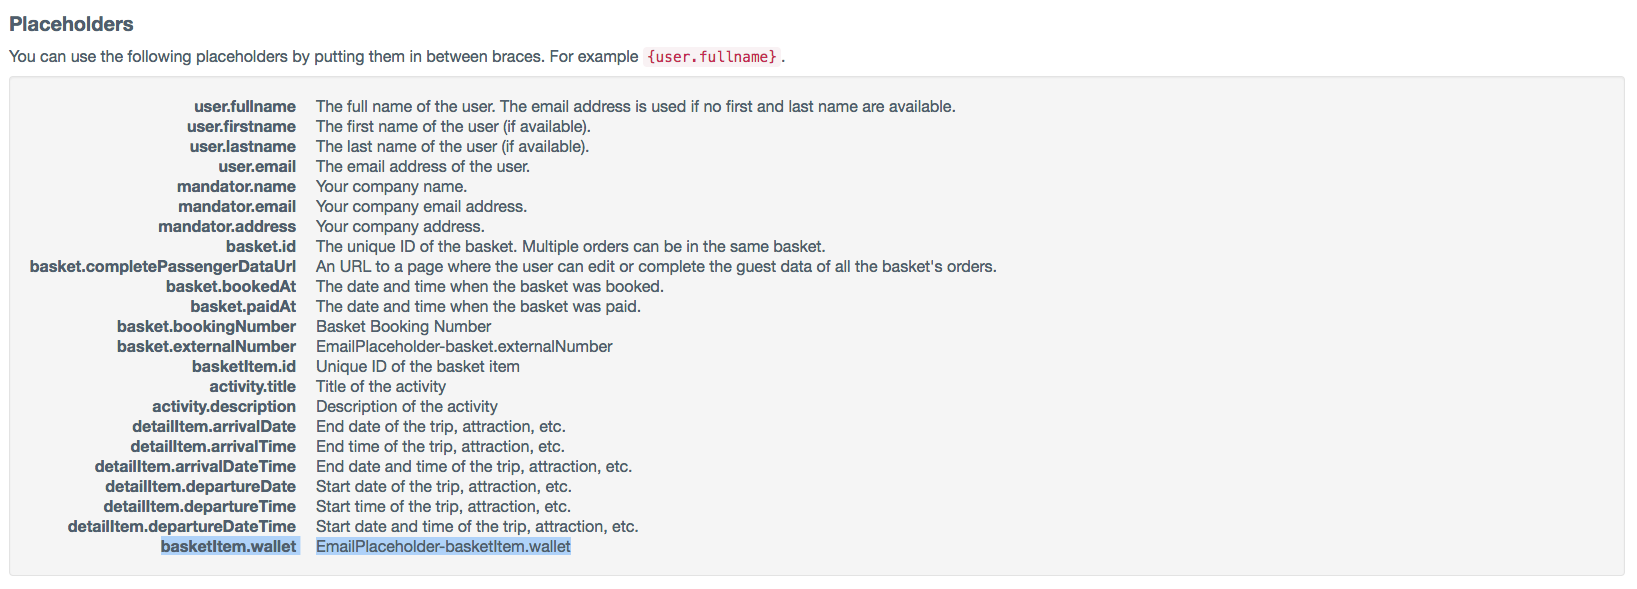Click the detailItem.departureDate placeholder label
The width and height of the screenshot is (1637, 589).
[200, 486]
